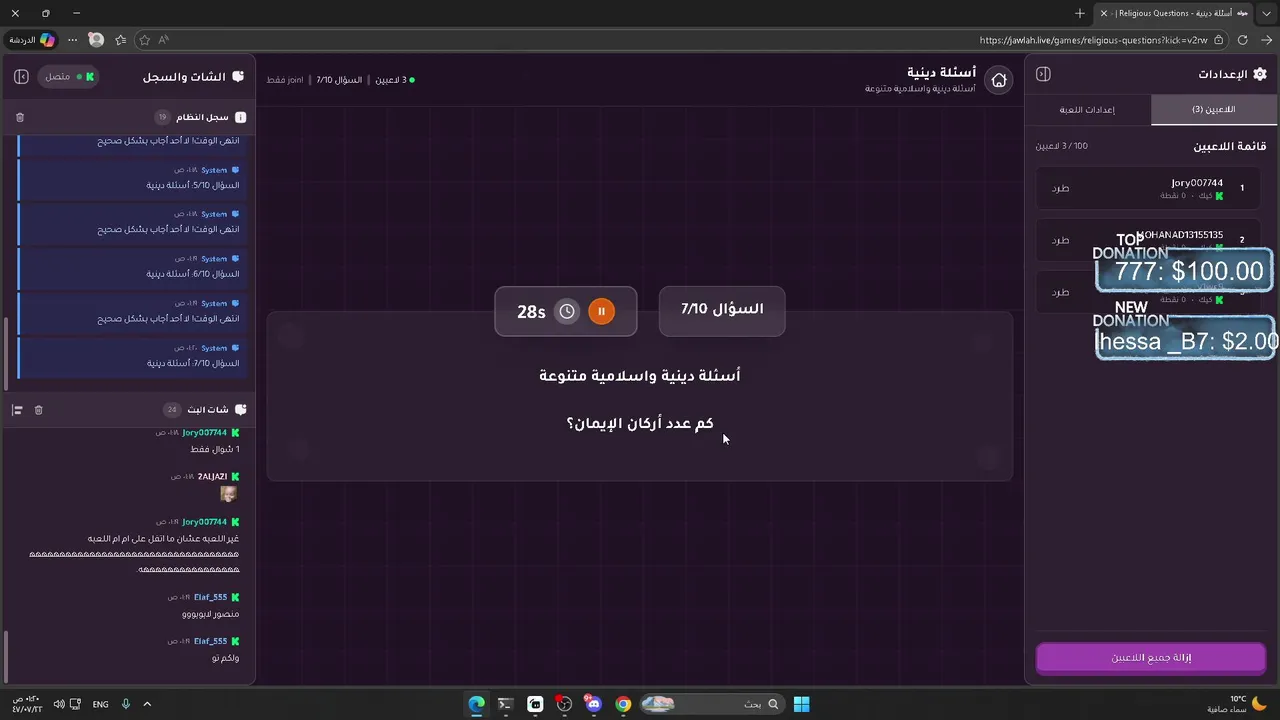Click the stream chat scrollbar
The height and width of the screenshot is (720, 1280).
click(6, 654)
